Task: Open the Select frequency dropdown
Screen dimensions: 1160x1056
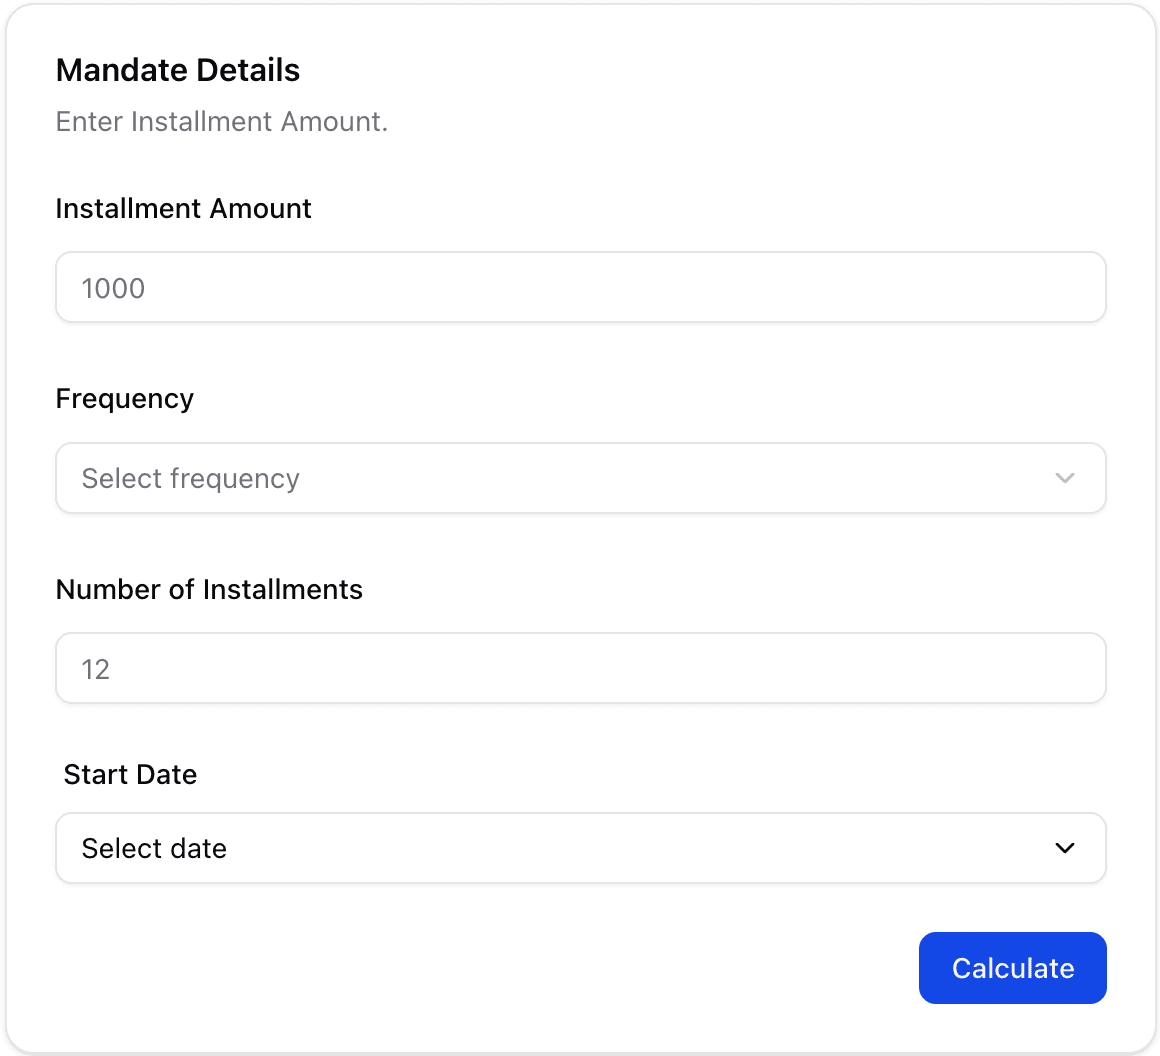Action: point(580,478)
